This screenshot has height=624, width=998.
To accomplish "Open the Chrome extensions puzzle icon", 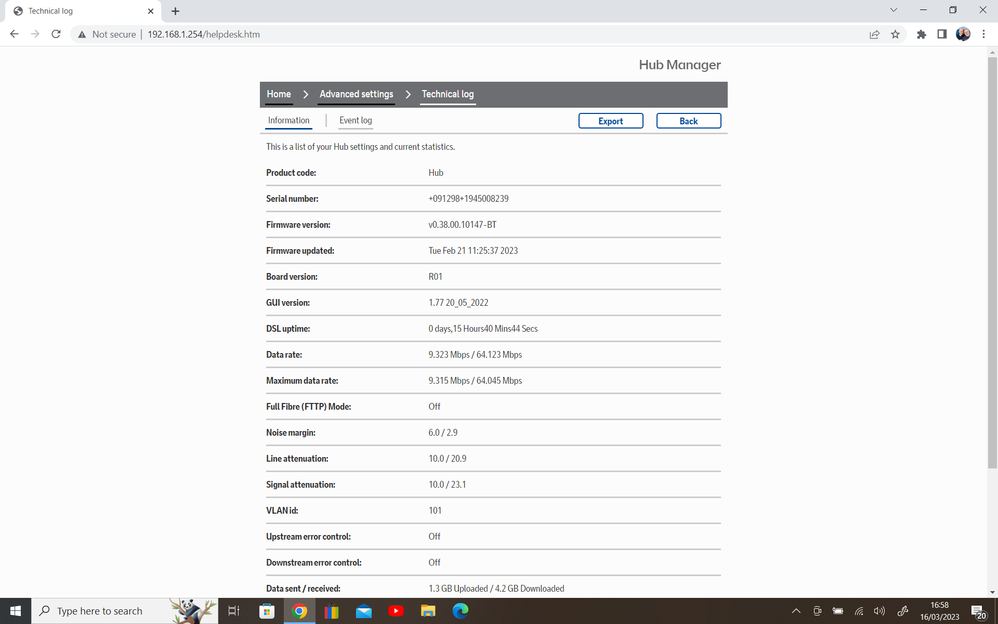I will tap(921, 34).
